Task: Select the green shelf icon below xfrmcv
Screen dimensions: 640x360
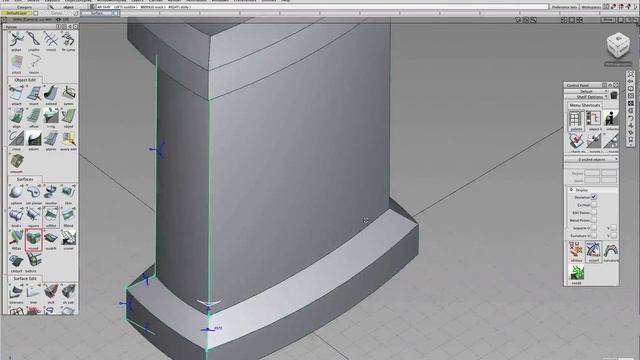Action: click(576, 275)
